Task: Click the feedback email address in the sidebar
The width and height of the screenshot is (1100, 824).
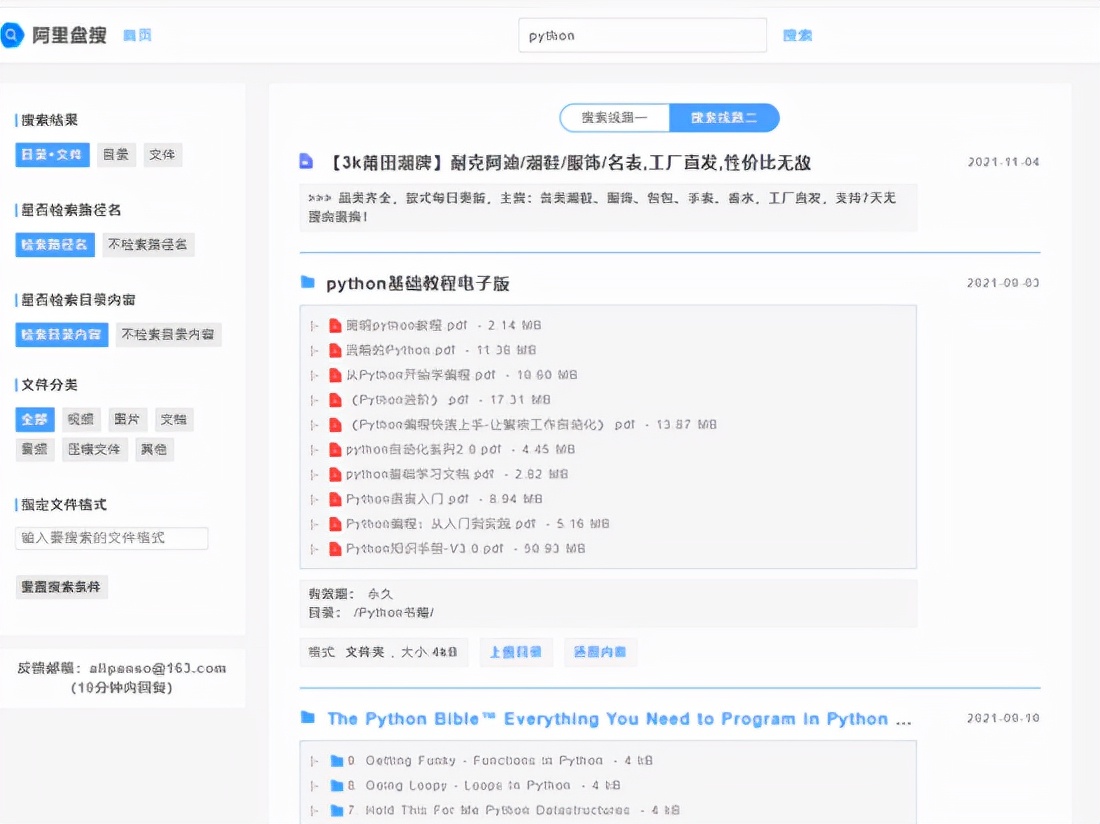Action: [157, 669]
